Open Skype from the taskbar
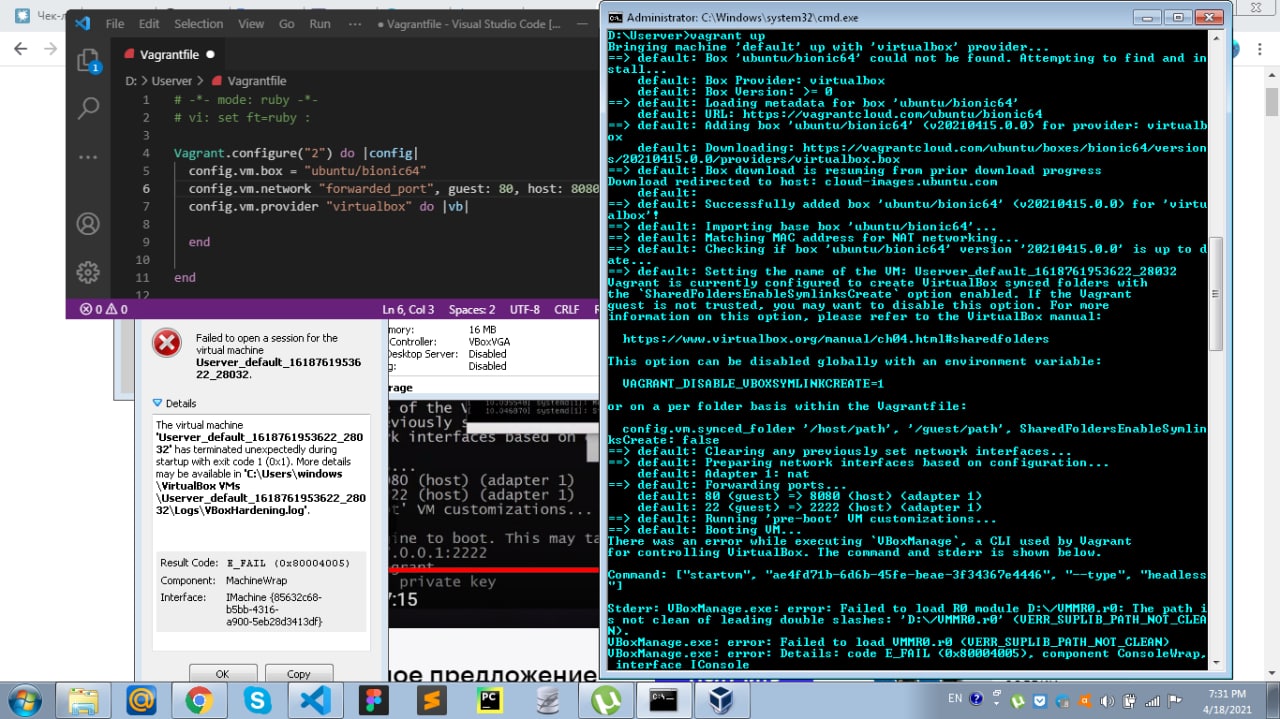This screenshot has height=719, width=1280. coord(258,699)
